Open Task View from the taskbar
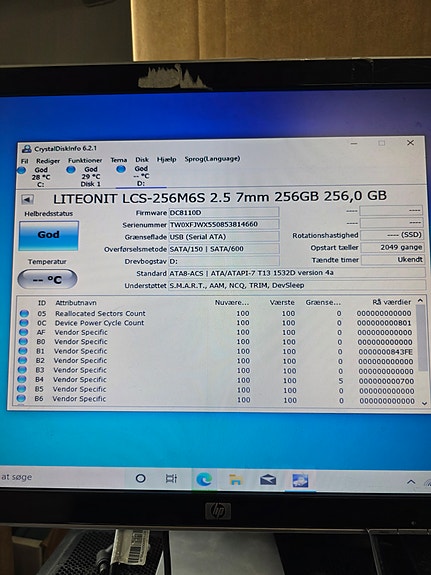Image resolution: width=431 pixels, height=575 pixels. [171, 479]
